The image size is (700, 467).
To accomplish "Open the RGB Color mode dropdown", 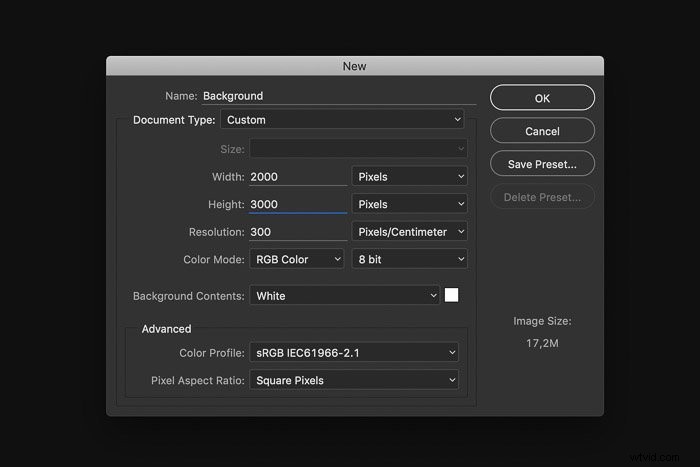I will [x=296, y=259].
